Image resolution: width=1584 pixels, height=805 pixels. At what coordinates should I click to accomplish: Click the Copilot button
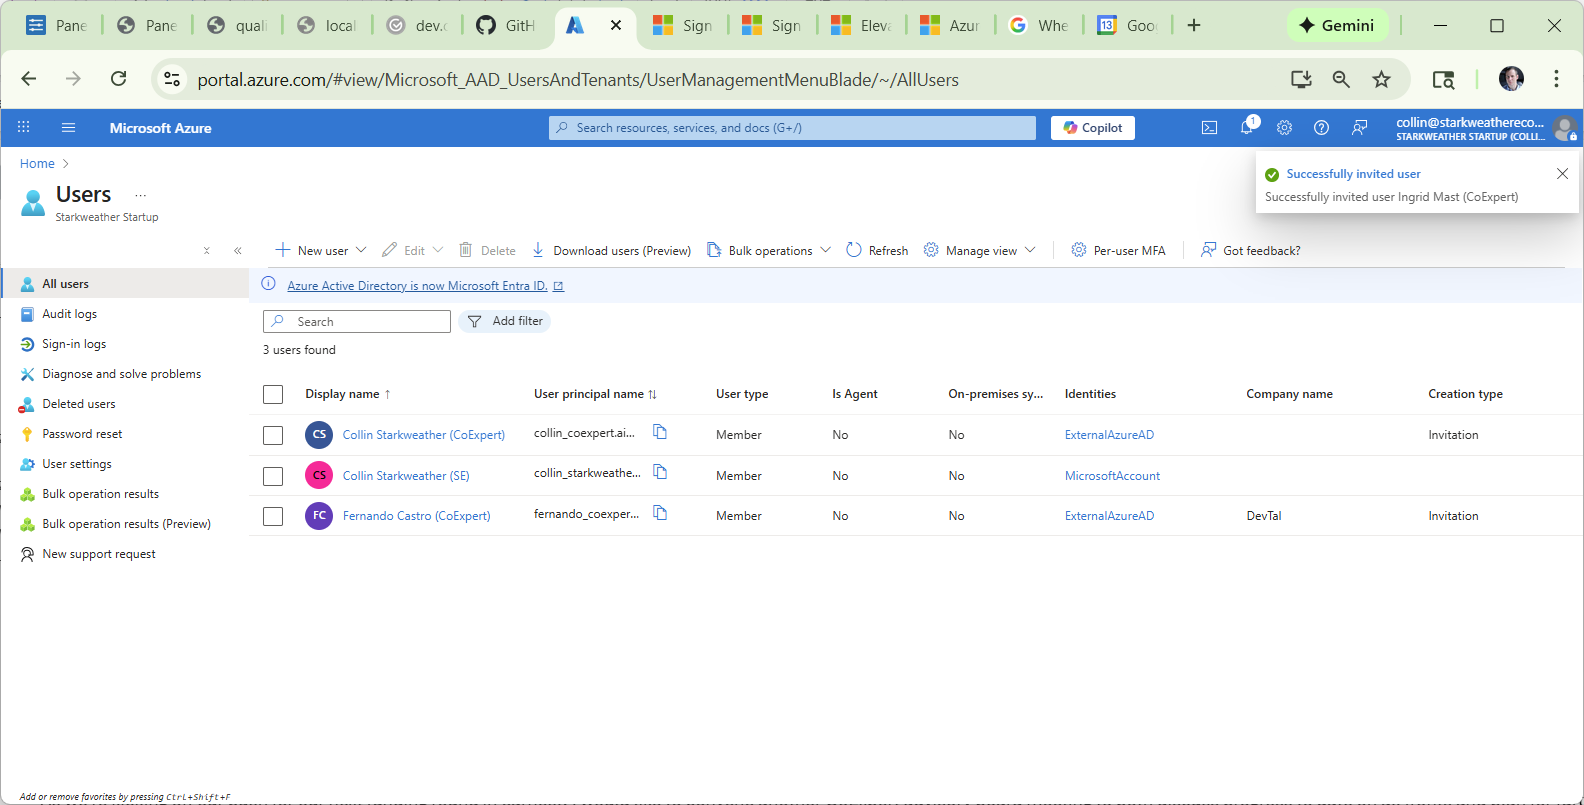[1092, 128]
